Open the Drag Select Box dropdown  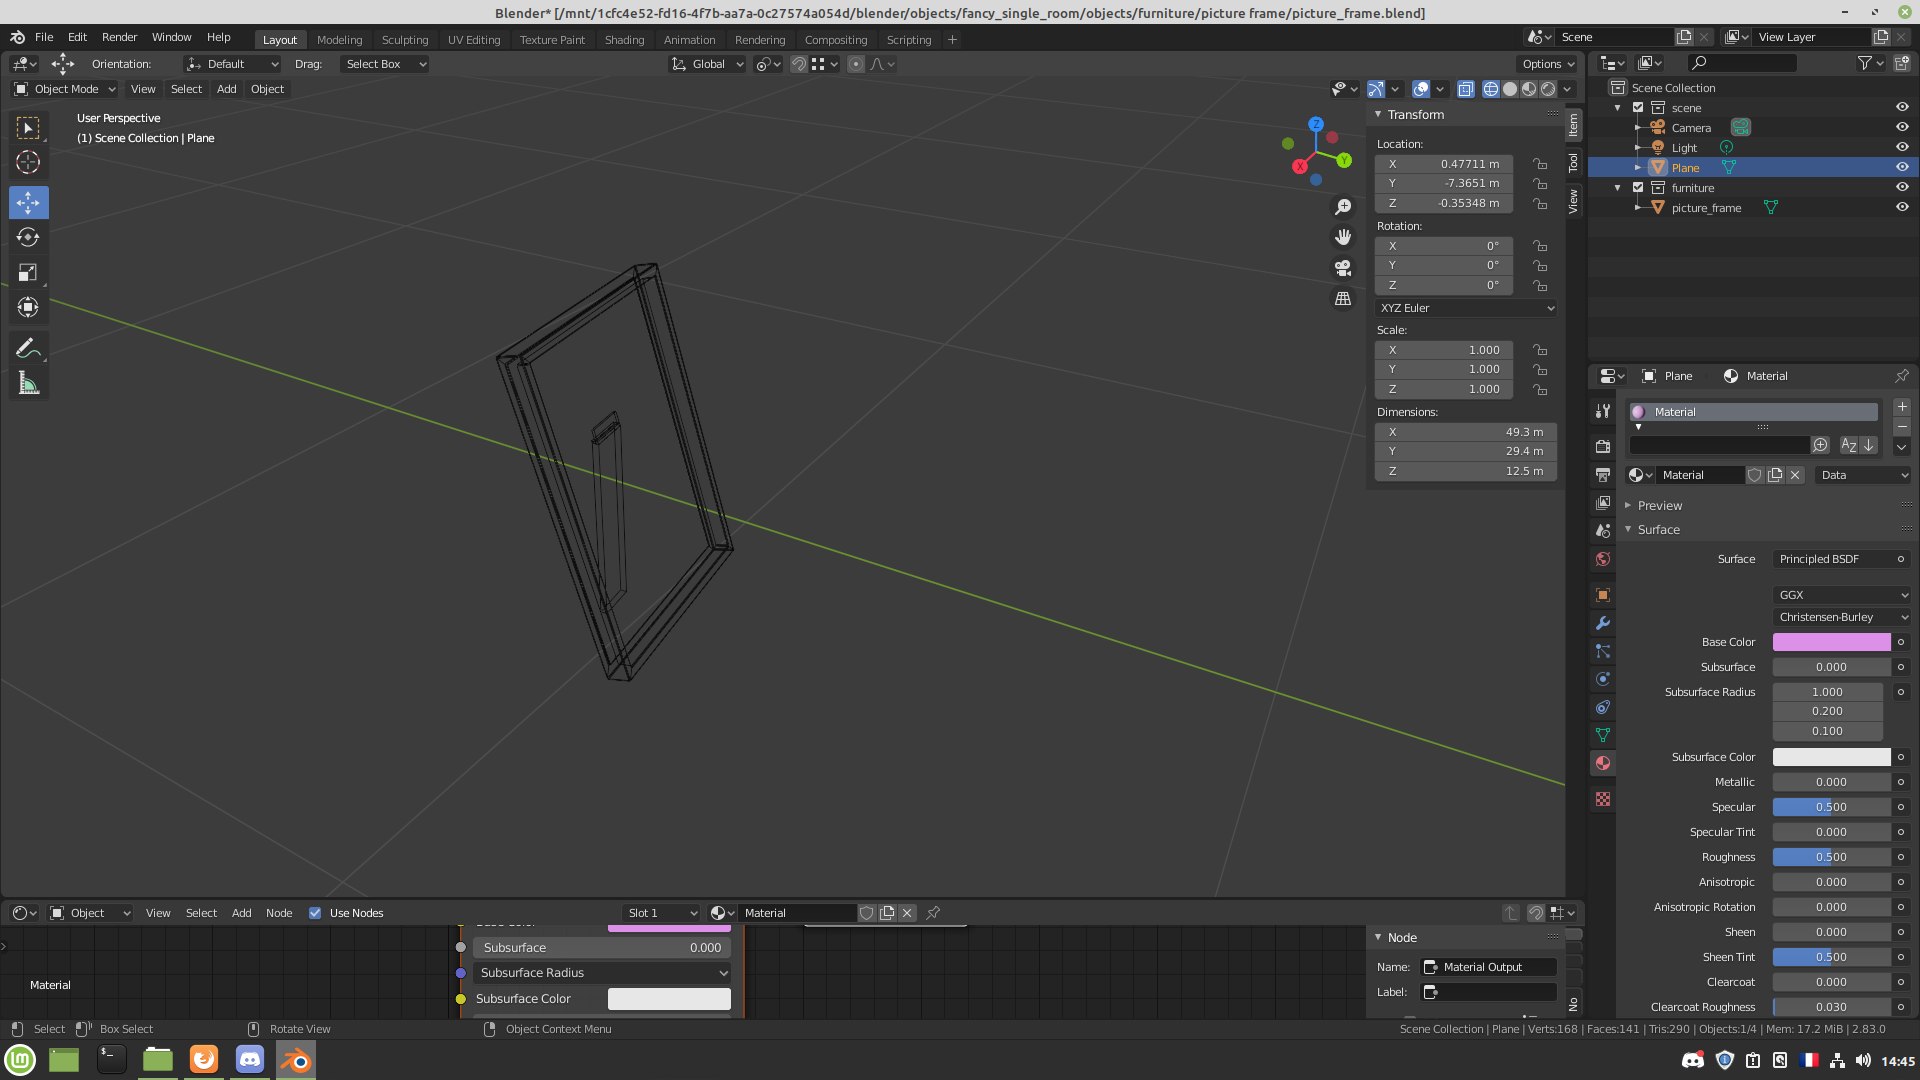coord(385,64)
